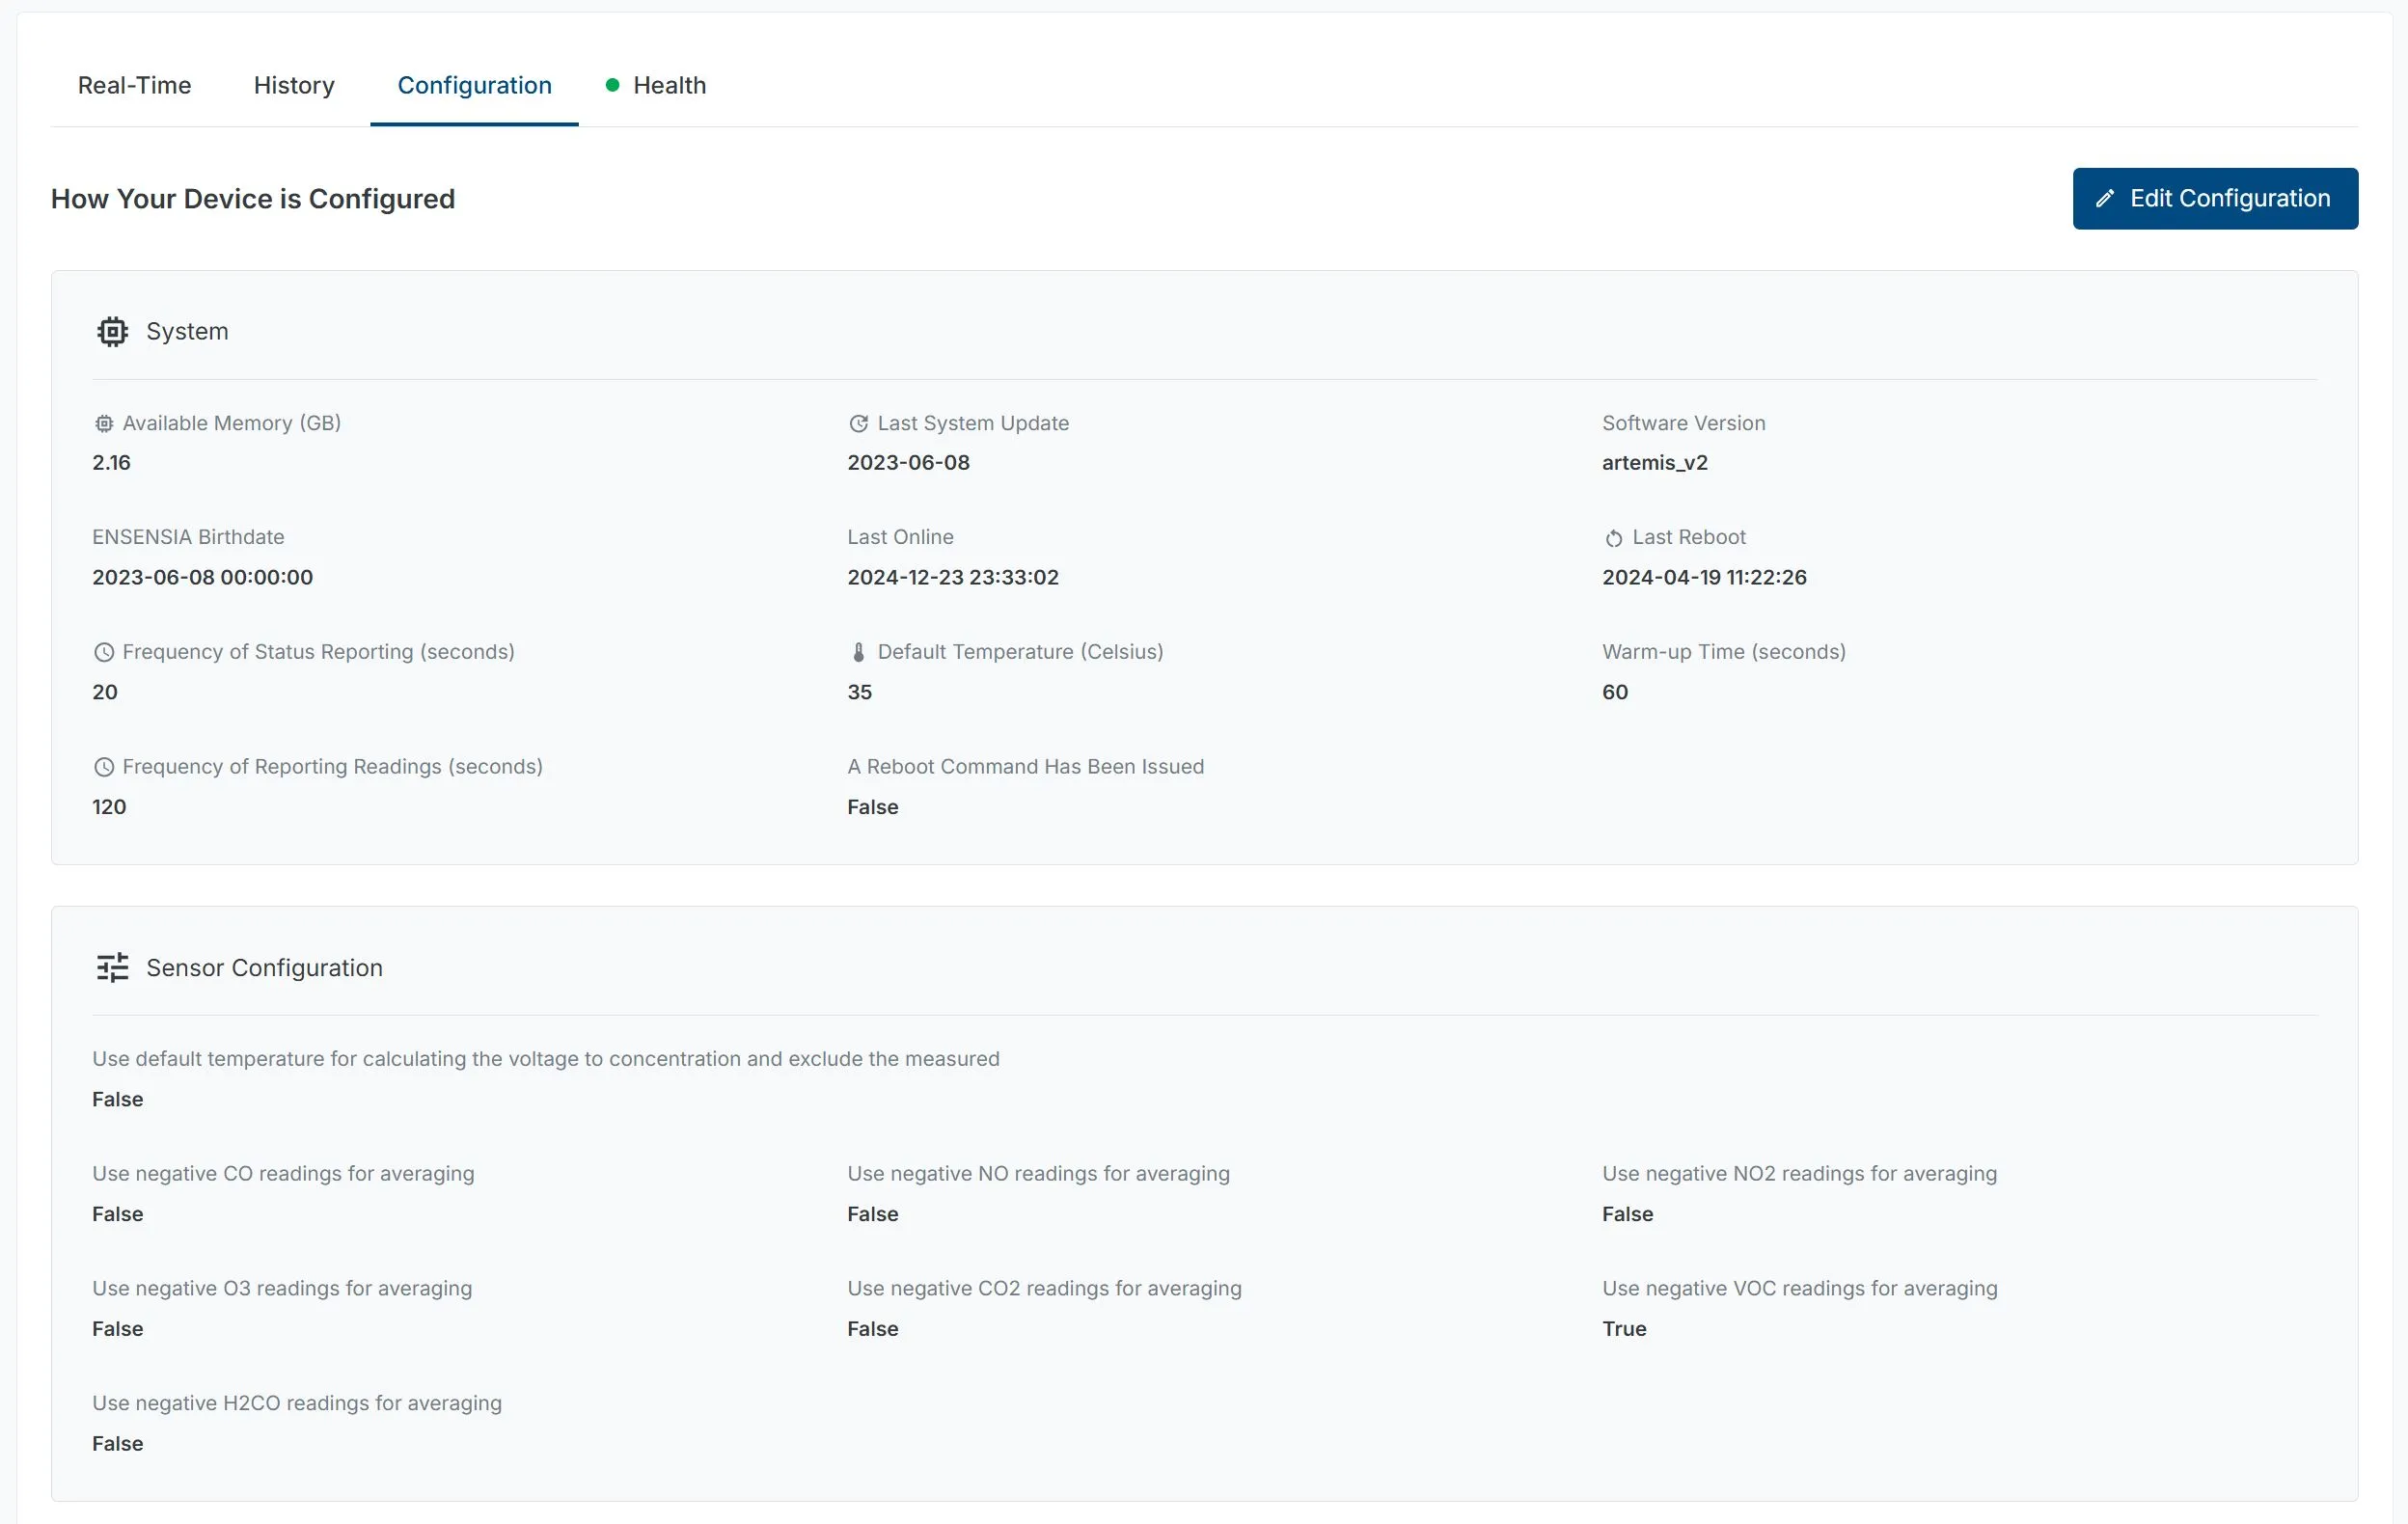Viewport: 2408px width, 1524px height.
Task: Click the Status Reporting frequency clock icon
Action: 103,653
